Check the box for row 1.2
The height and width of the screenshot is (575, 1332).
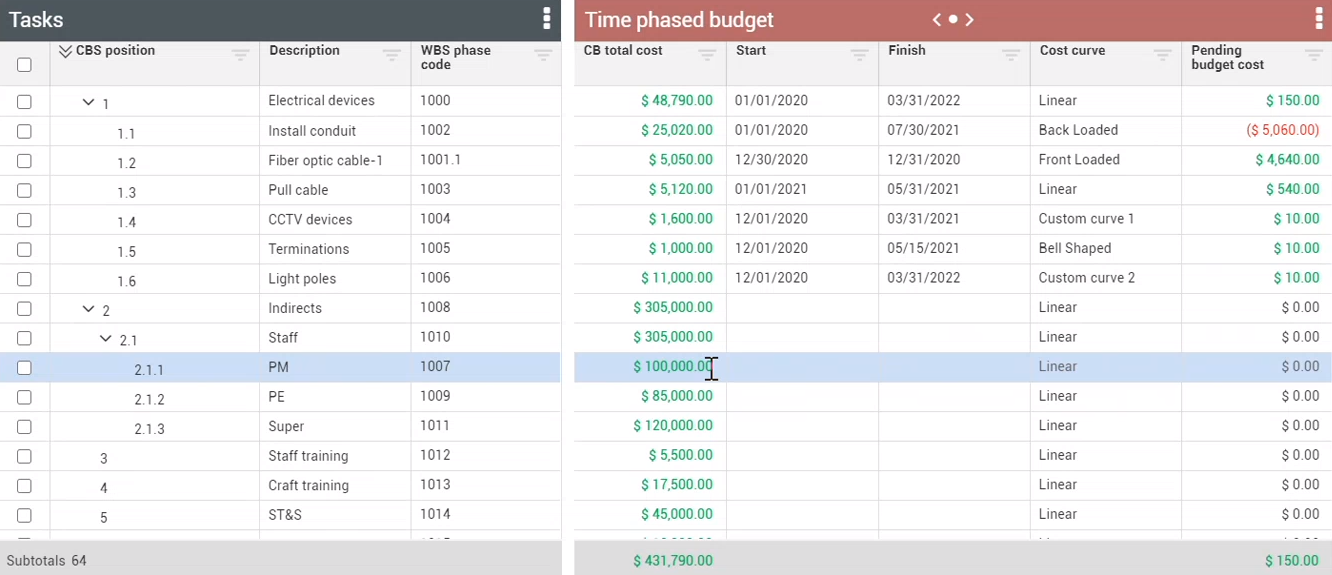[x=24, y=161]
